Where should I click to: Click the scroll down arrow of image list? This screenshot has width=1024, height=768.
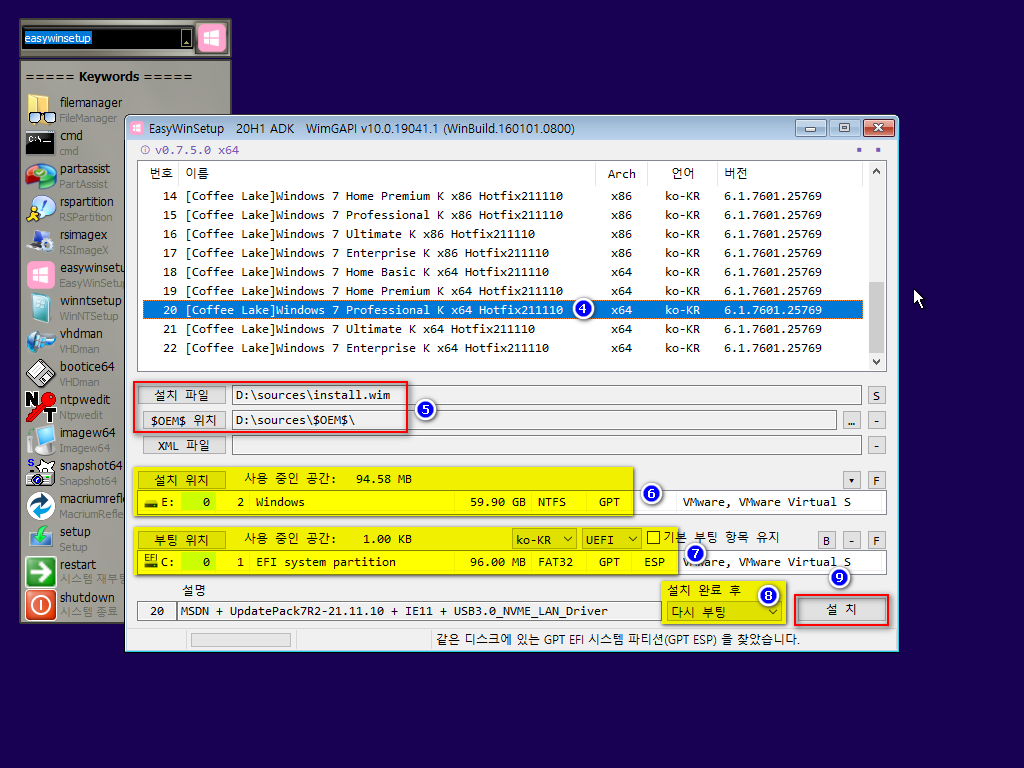[x=876, y=361]
